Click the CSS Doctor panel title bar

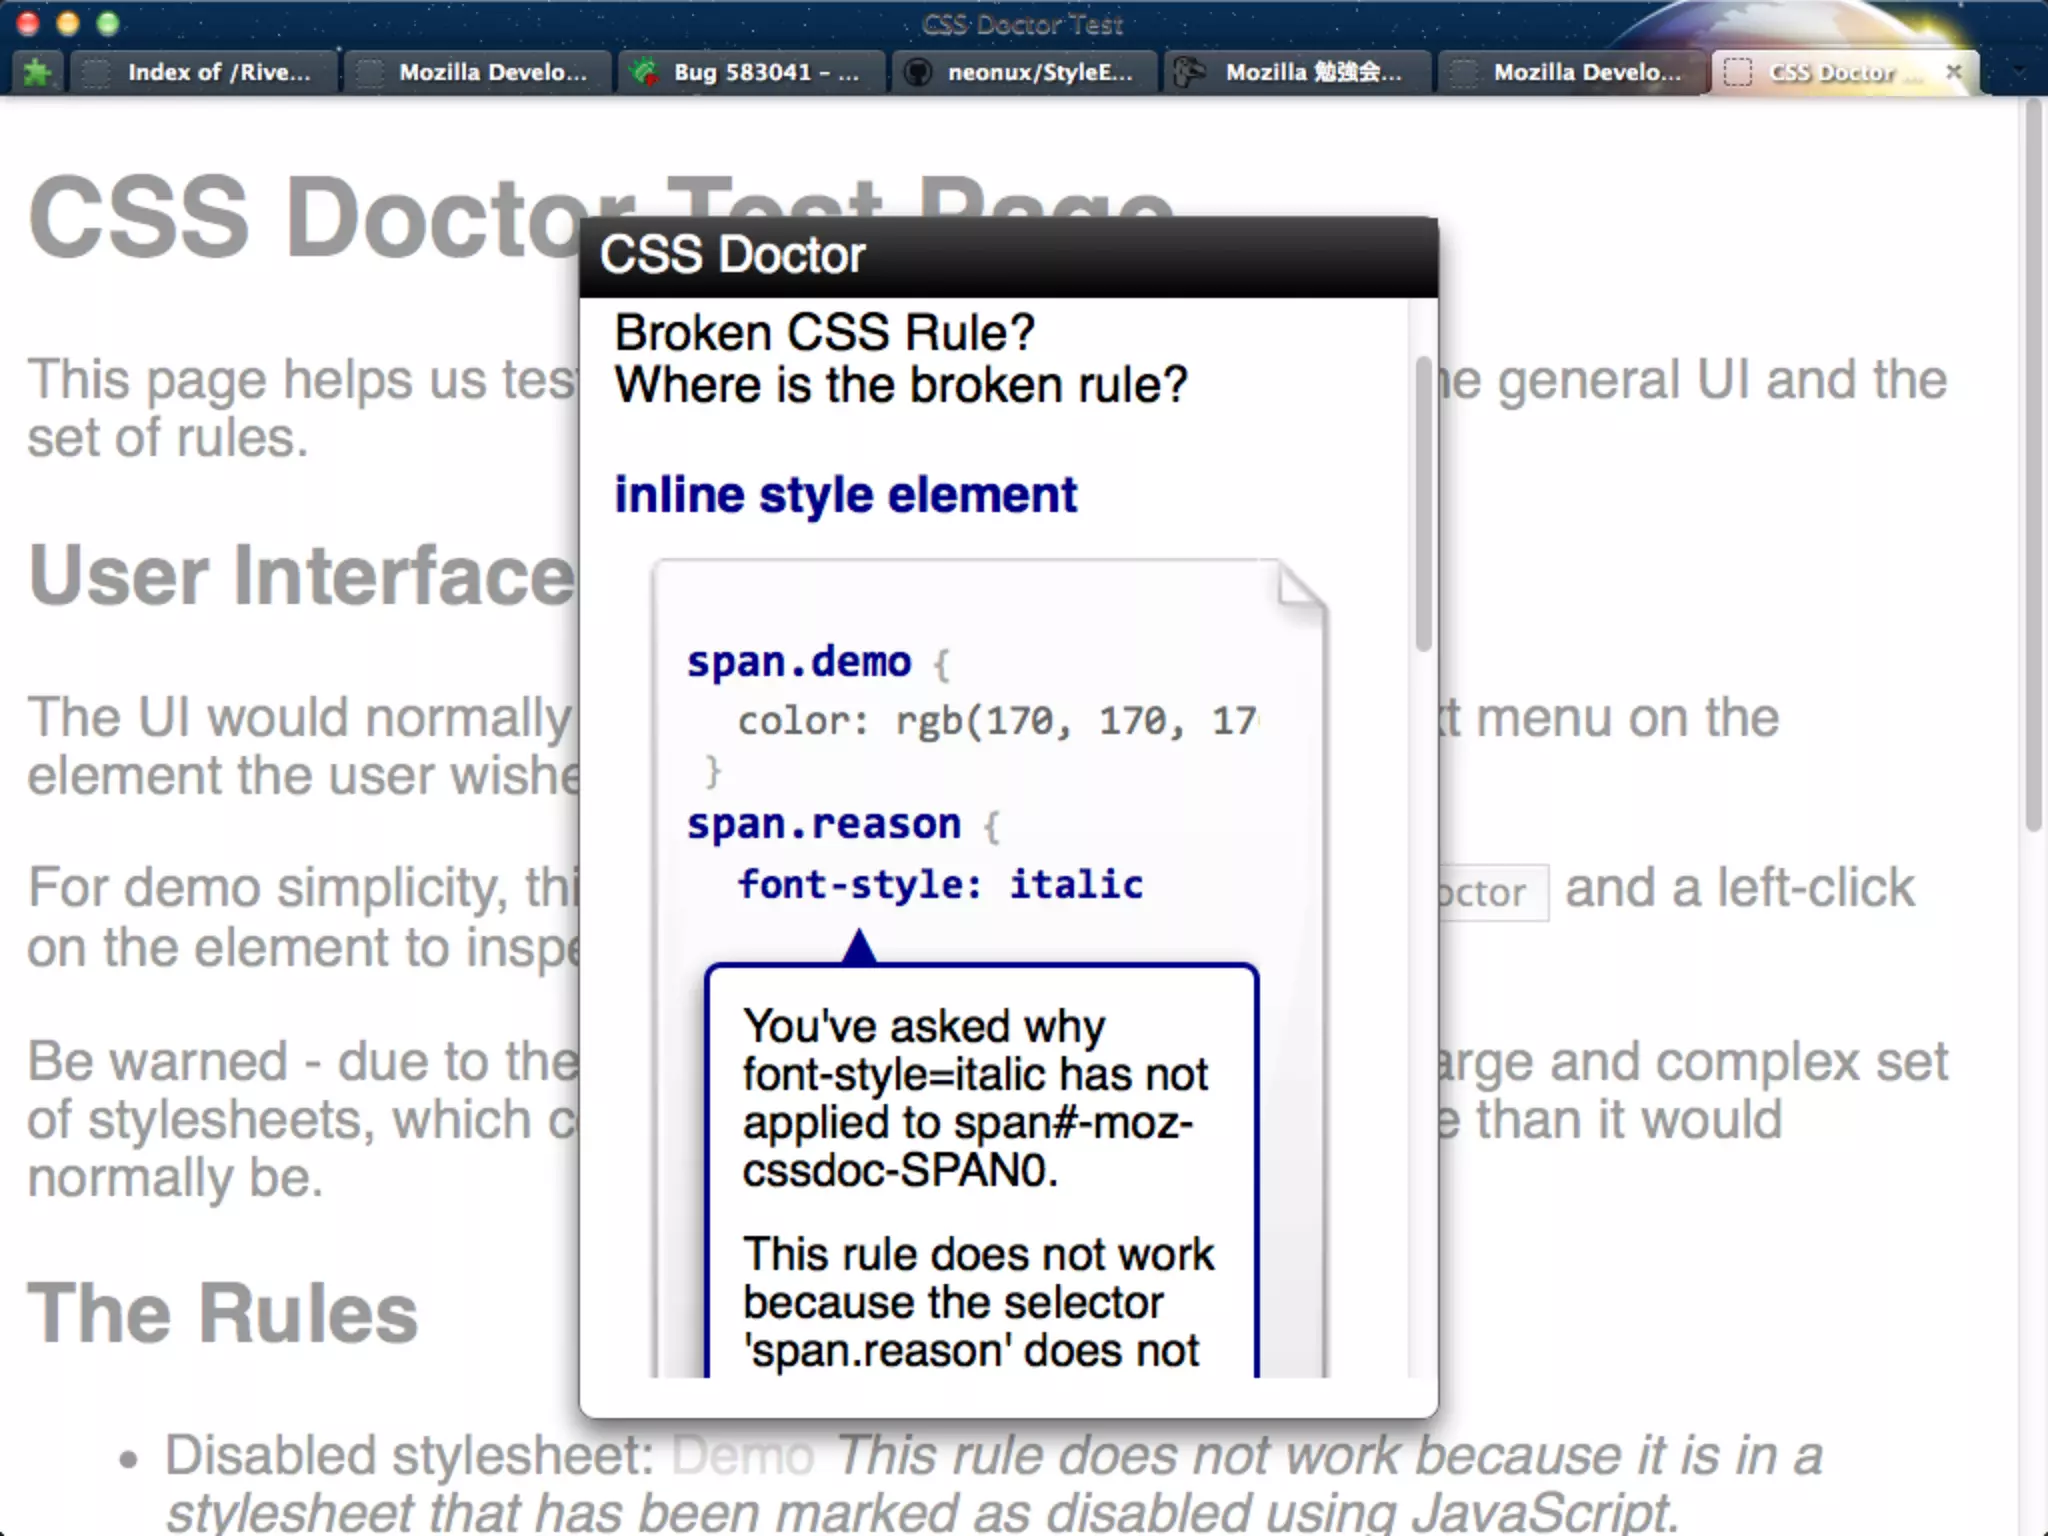pos(1008,256)
